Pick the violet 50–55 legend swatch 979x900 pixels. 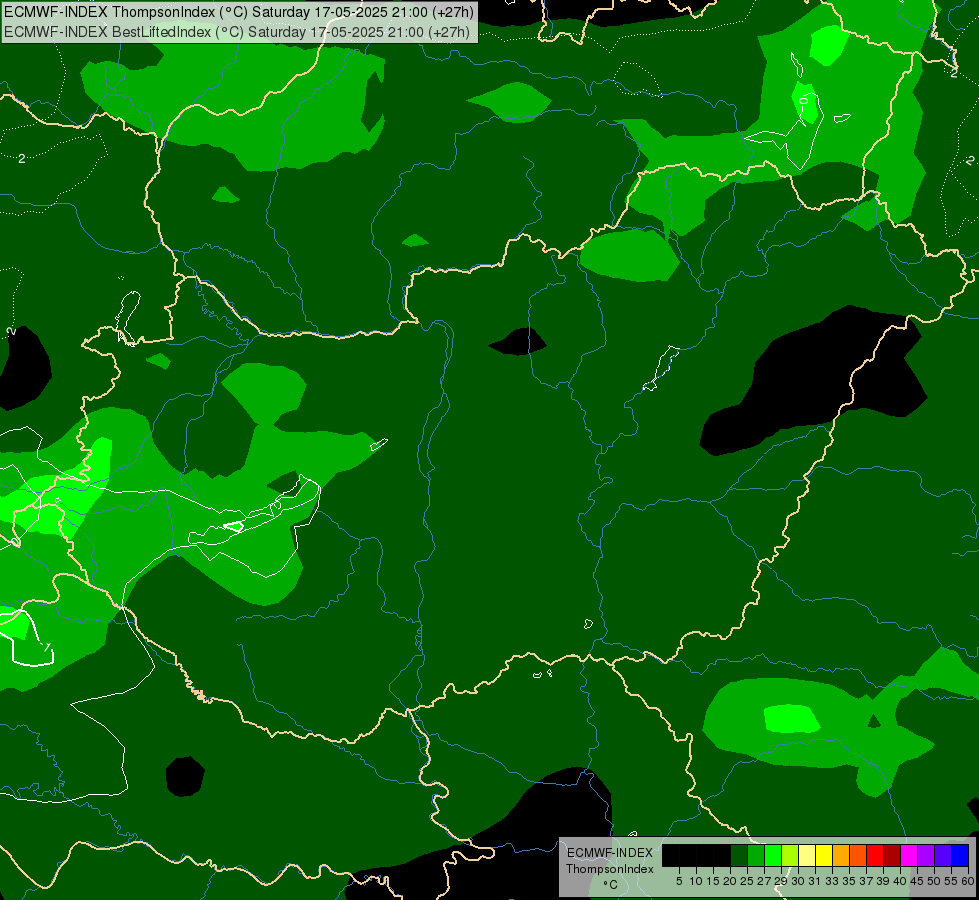pos(943,855)
